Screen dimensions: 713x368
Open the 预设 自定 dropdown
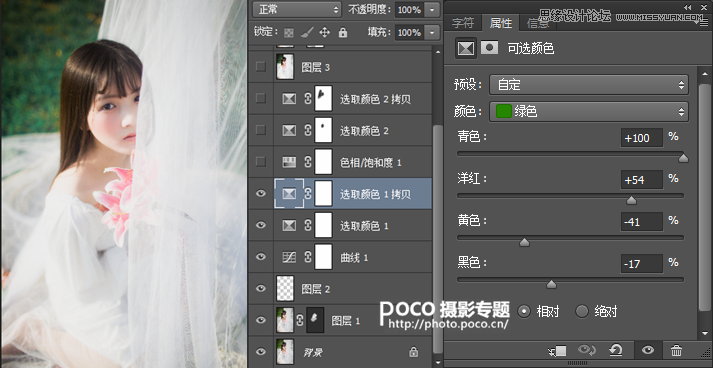(x=589, y=85)
